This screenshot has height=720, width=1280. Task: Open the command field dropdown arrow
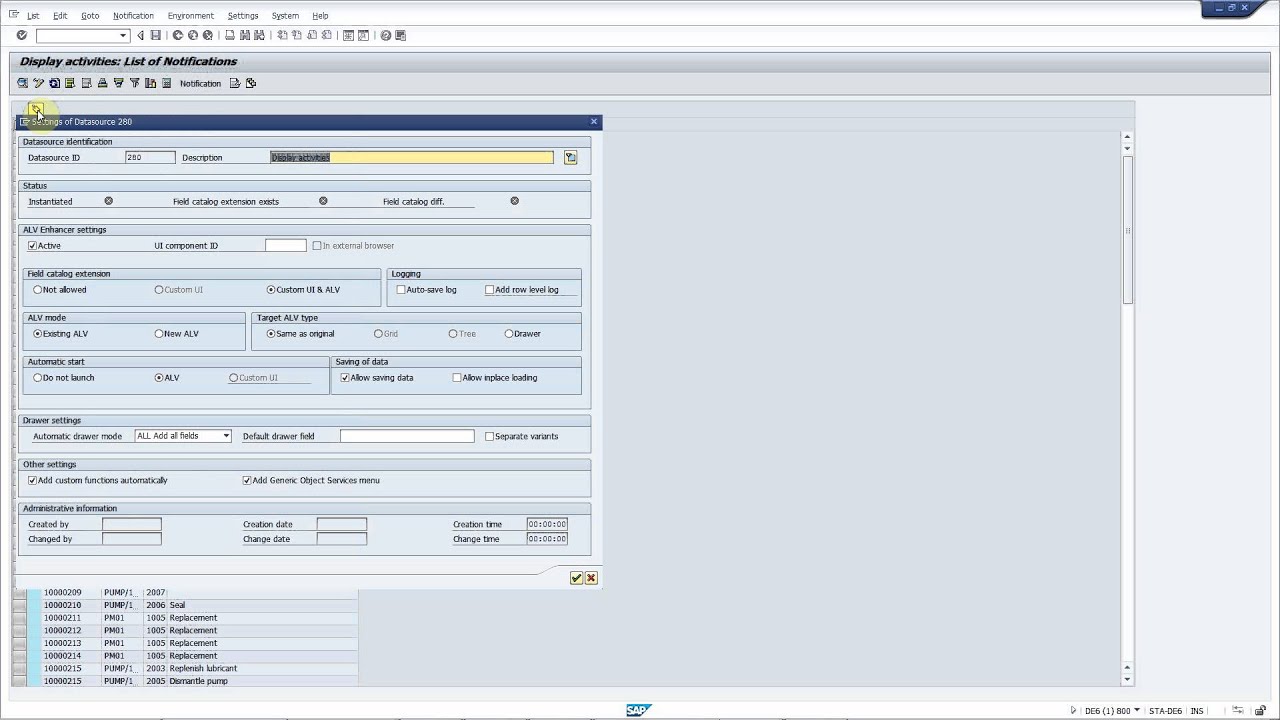tap(123, 36)
